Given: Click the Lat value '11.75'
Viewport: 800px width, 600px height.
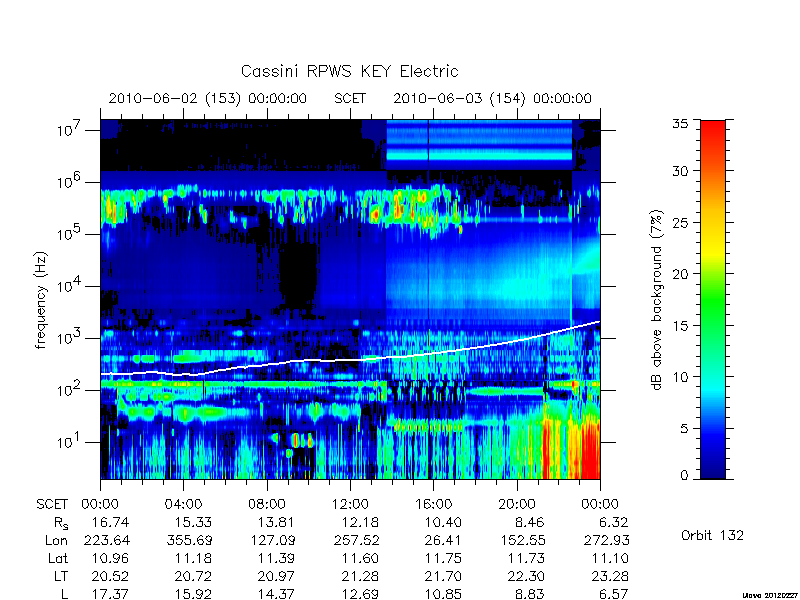Looking at the screenshot, I should pos(443,558).
